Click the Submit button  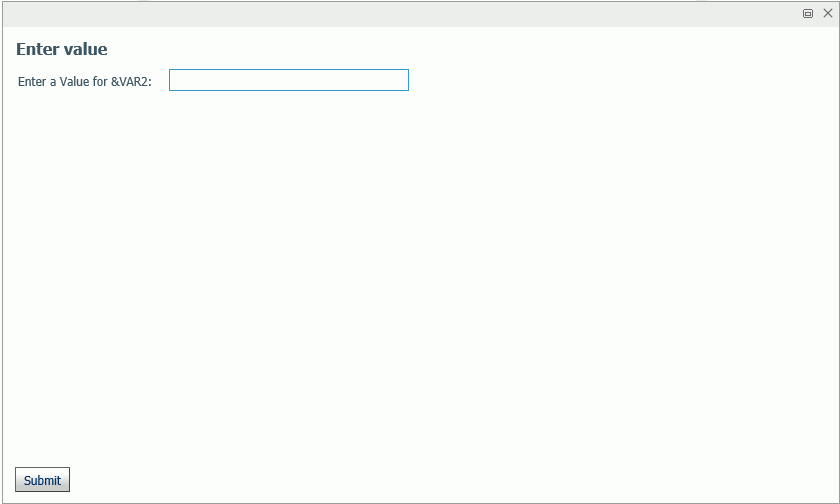(42, 479)
